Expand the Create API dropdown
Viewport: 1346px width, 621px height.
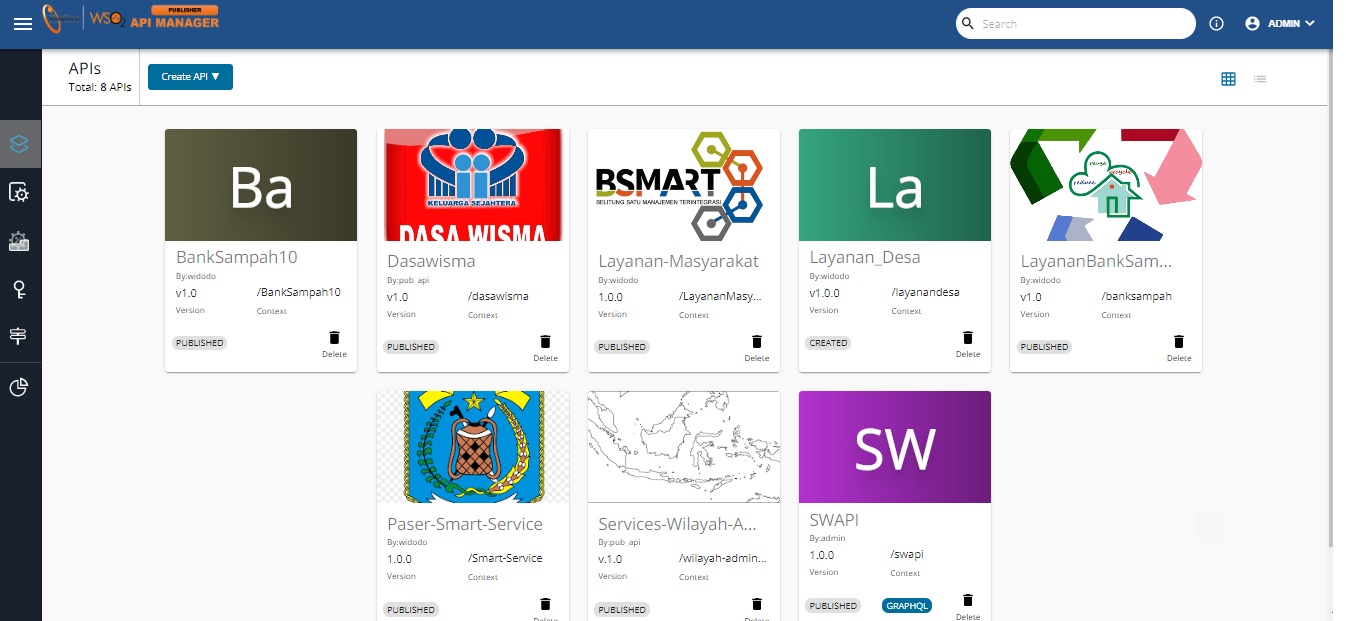[x=190, y=77]
